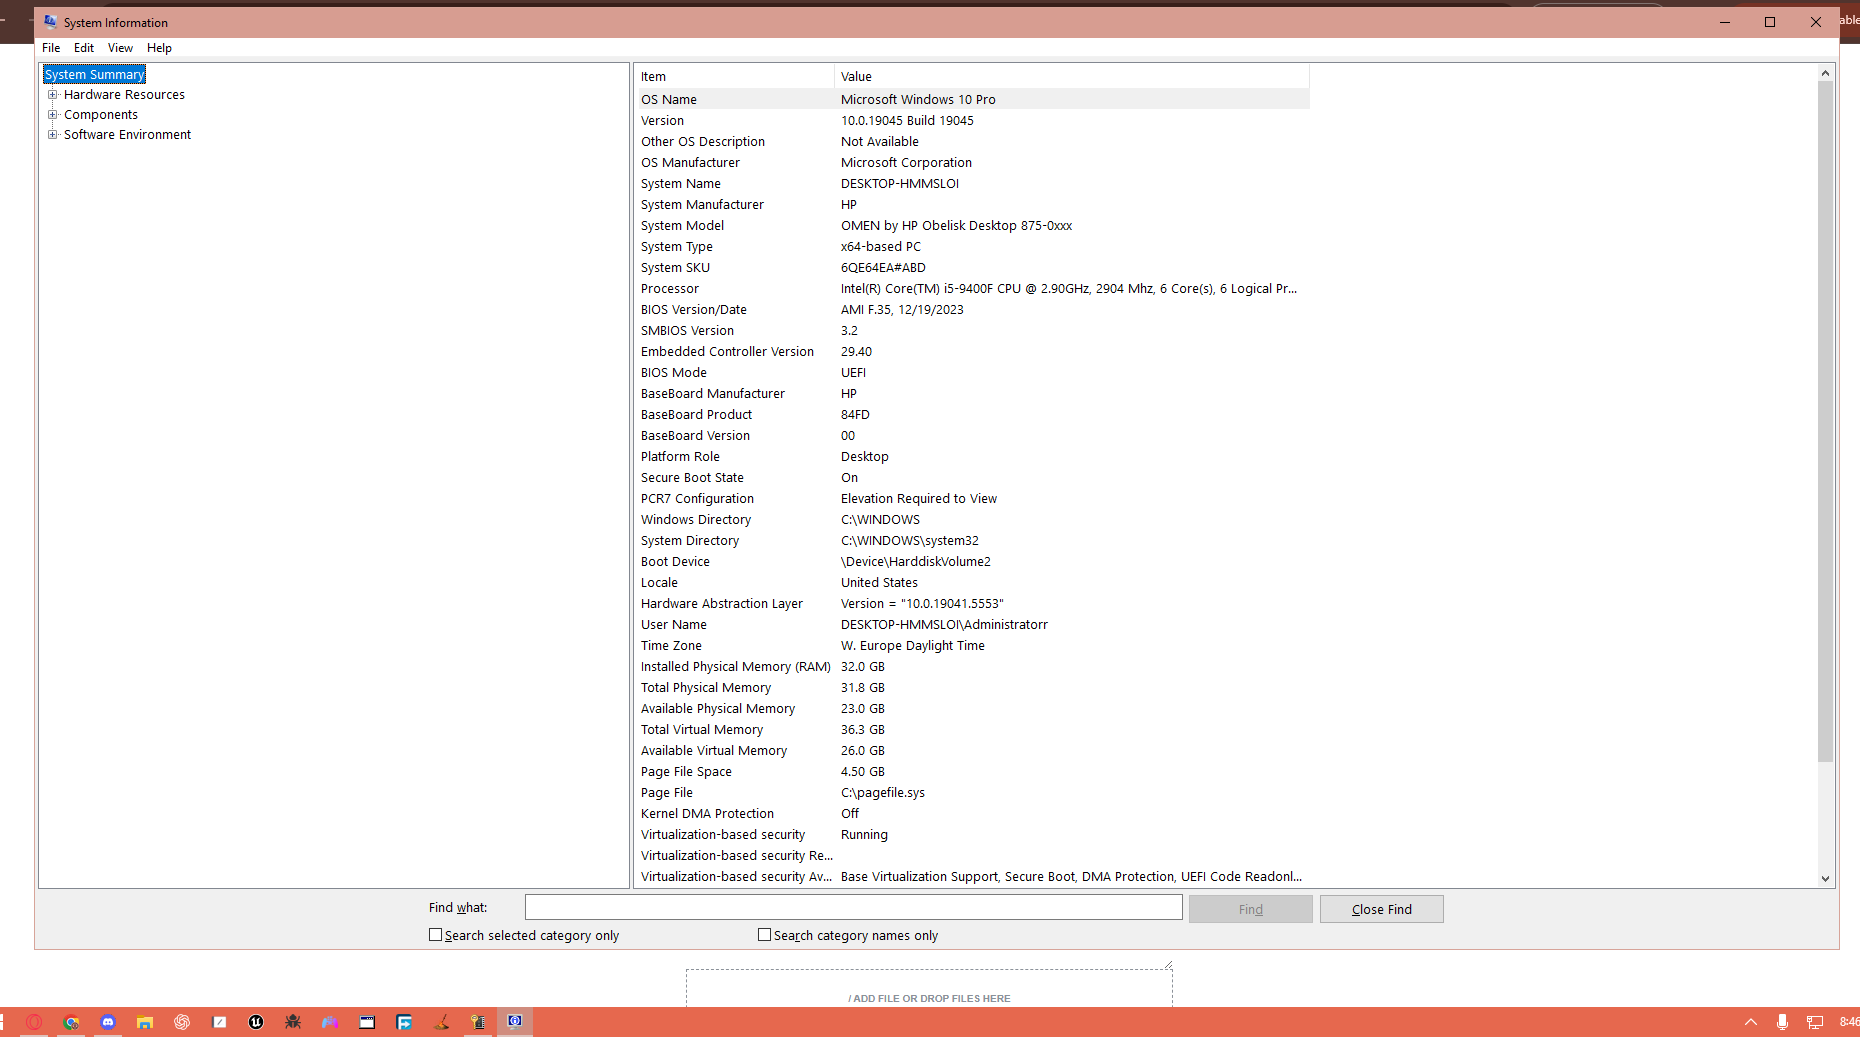Select Hardware Resources label in tree
Viewport: 1860px width, 1037px height.
point(124,95)
